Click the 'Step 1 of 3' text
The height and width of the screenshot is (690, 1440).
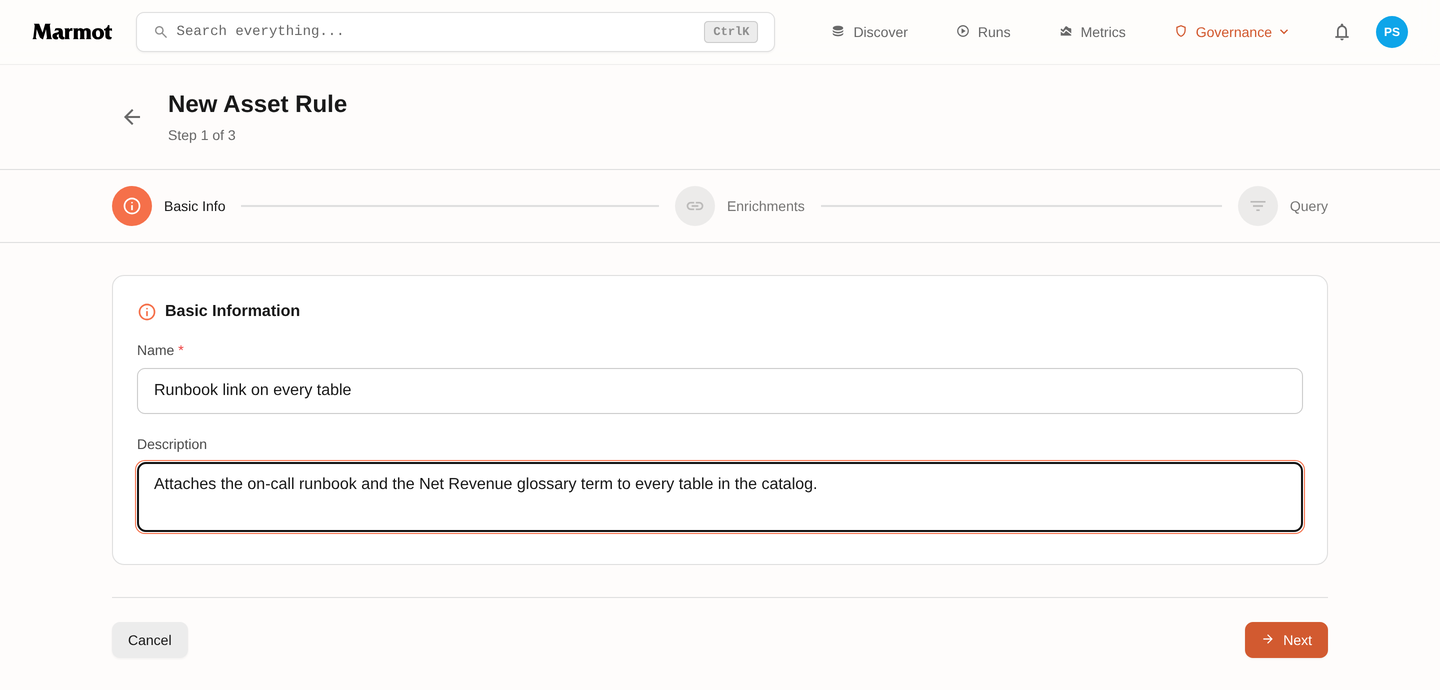(x=202, y=135)
